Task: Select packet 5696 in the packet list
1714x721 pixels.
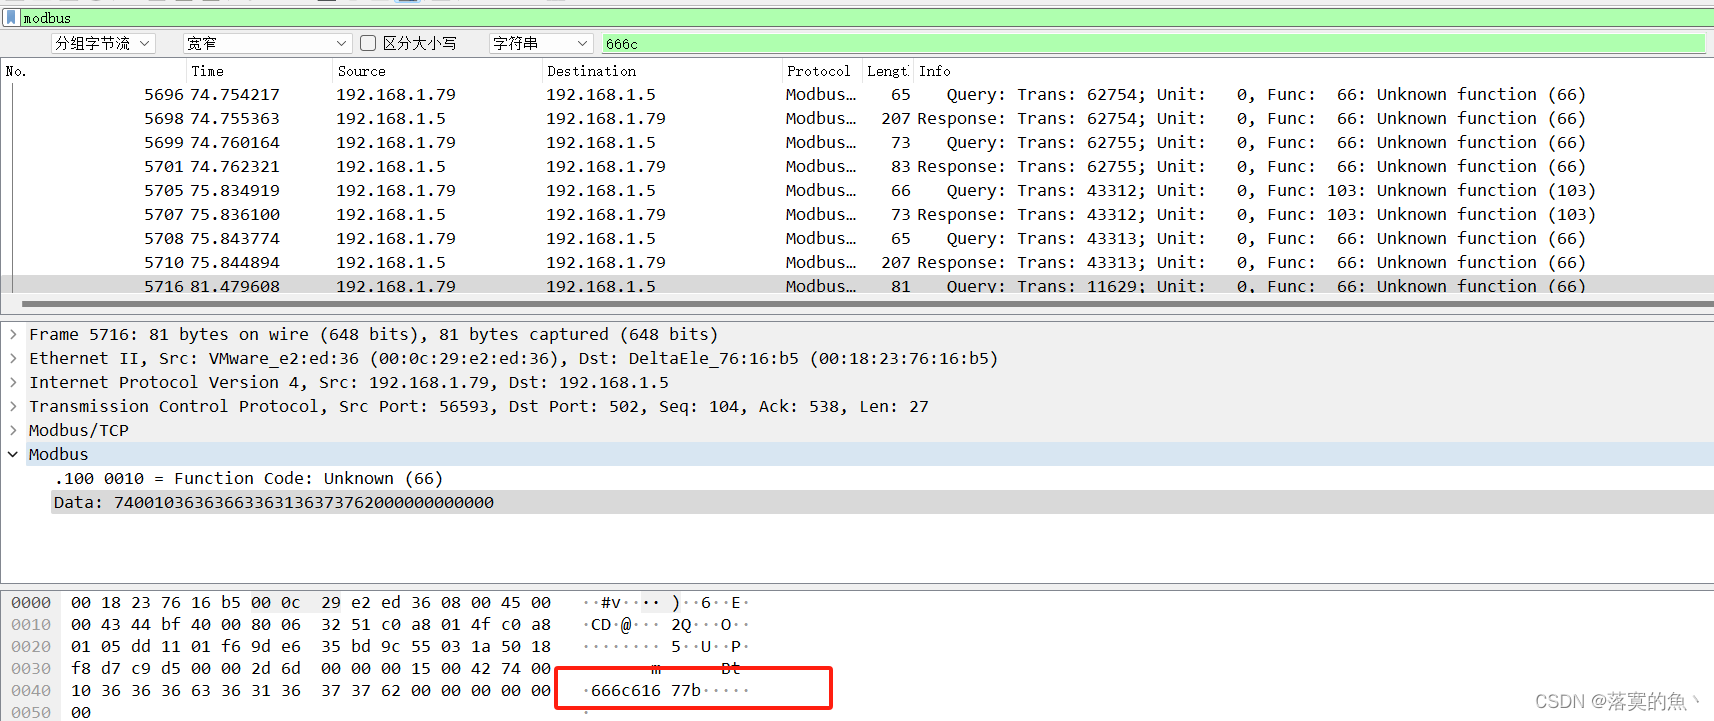Action: click(857, 94)
